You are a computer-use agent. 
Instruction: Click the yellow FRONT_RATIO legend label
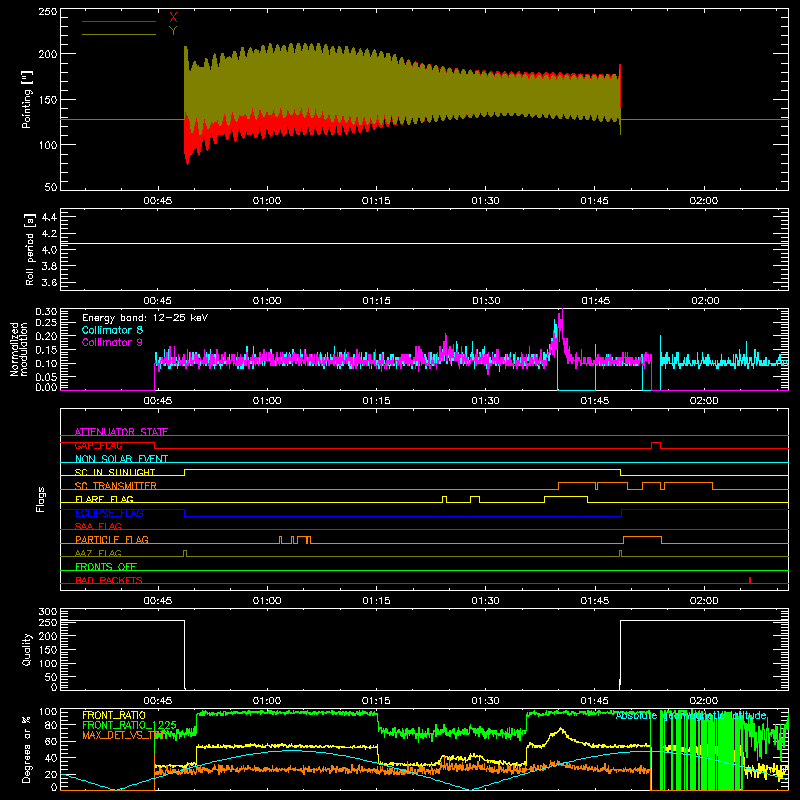point(114,715)
